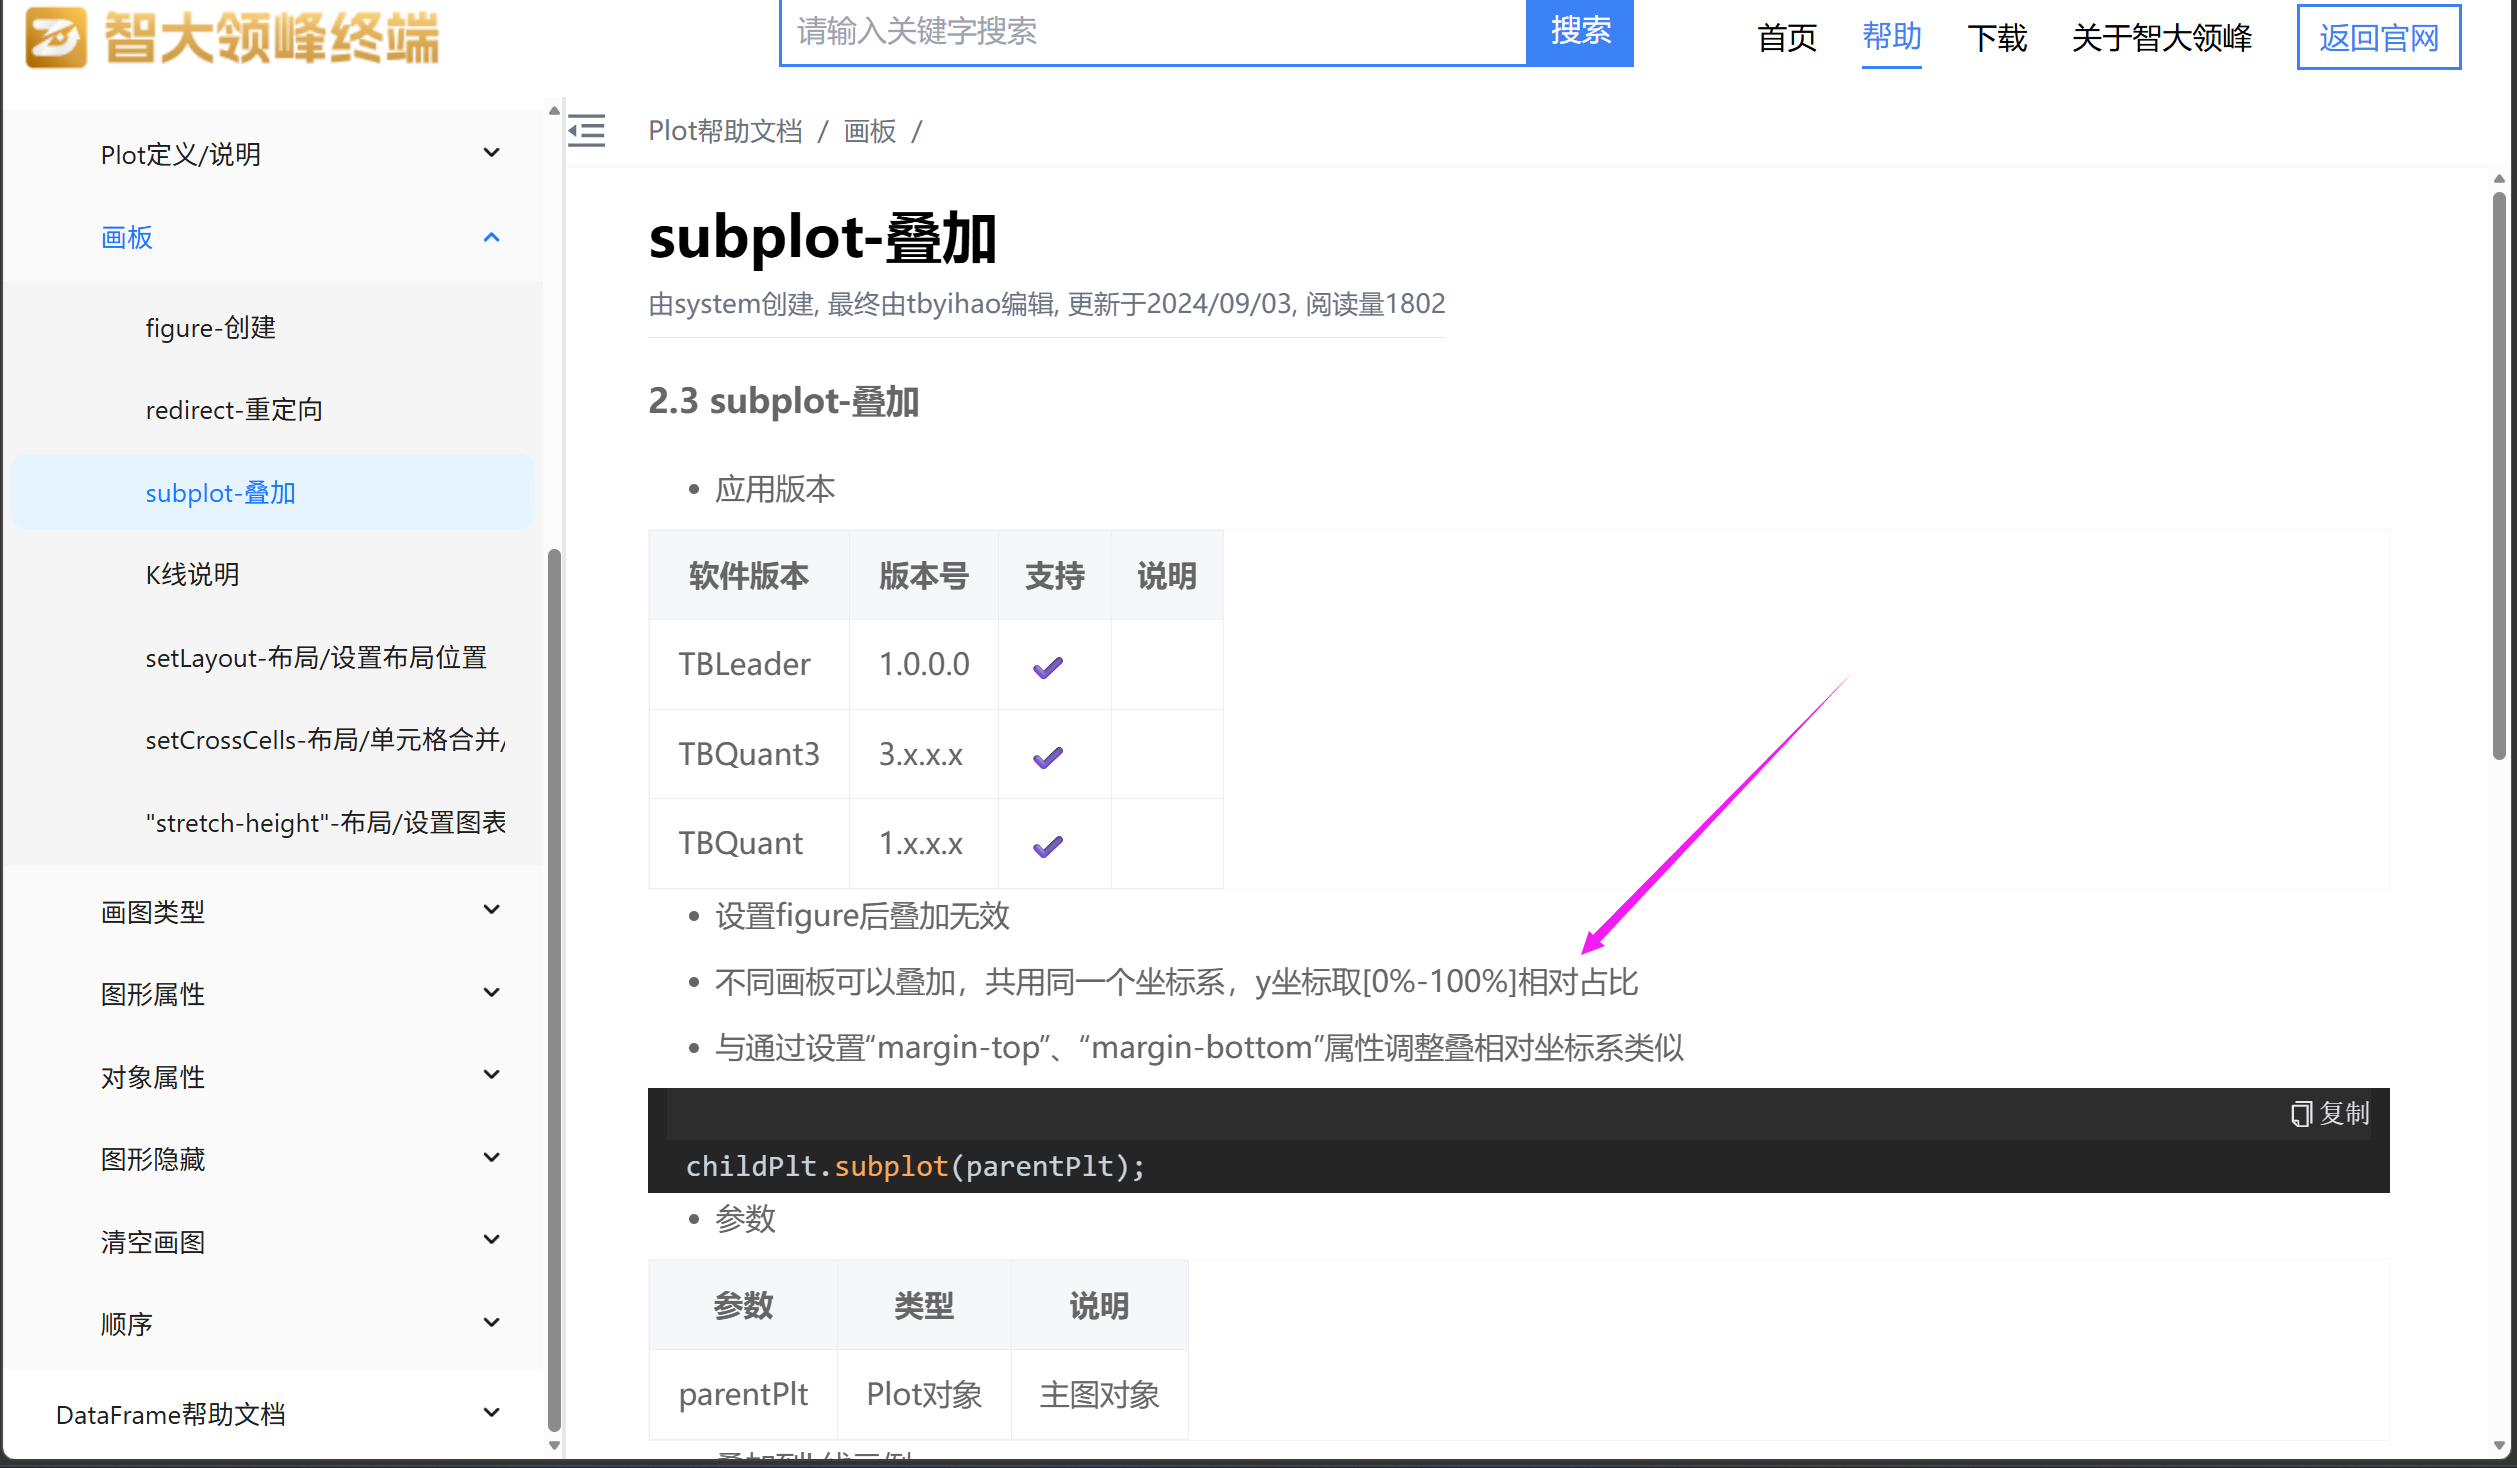Go to the 首页 navigation tab
This screenshot has height=1468, width=2517.
[x=1787, y=38]
